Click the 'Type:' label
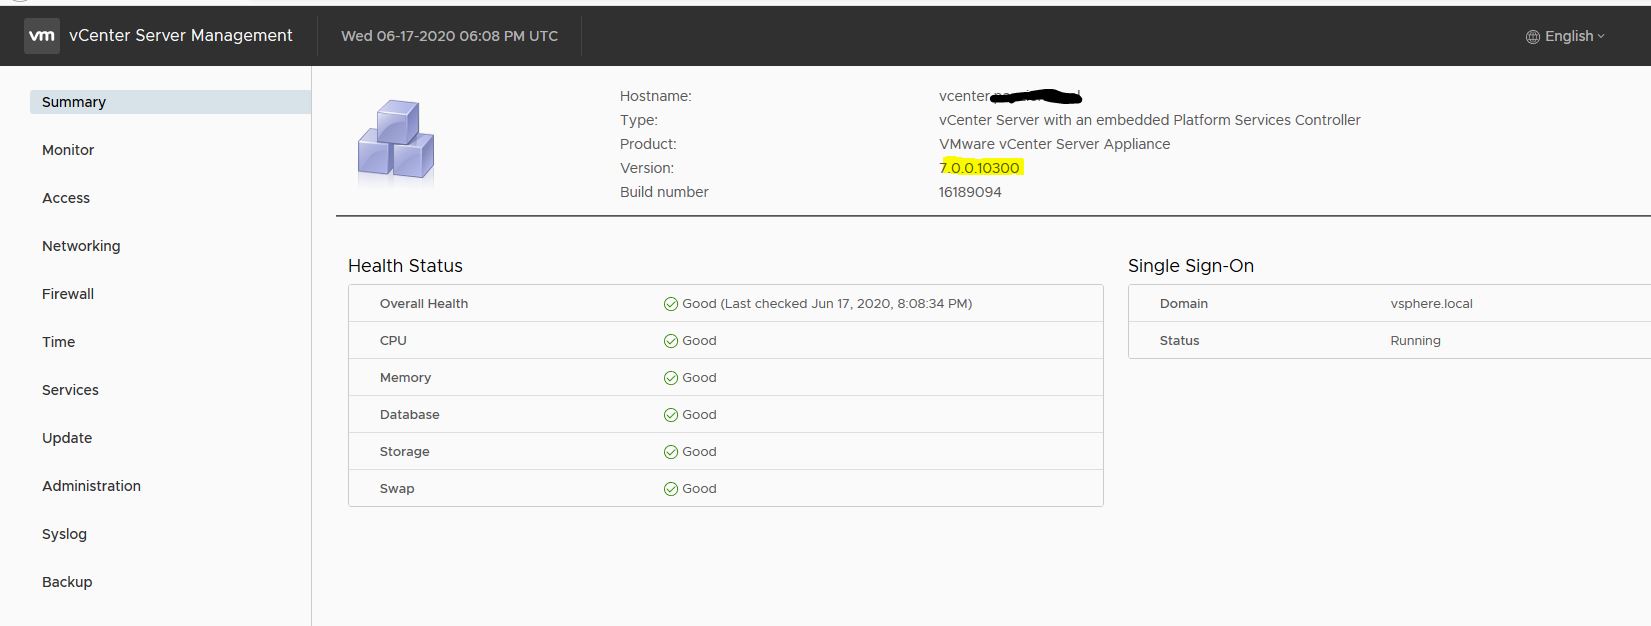 (639, 120)
